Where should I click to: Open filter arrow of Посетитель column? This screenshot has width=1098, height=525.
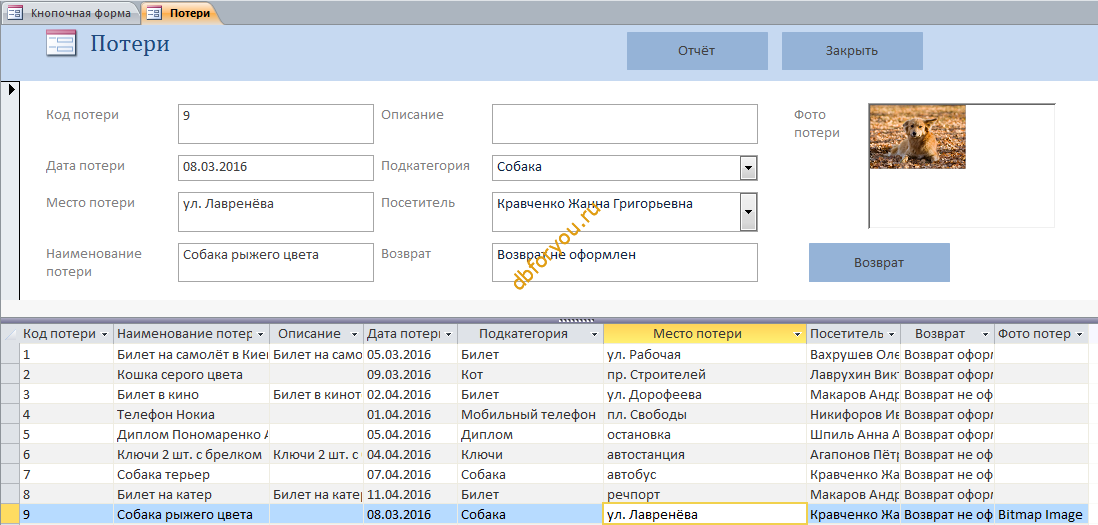point(891,335)
